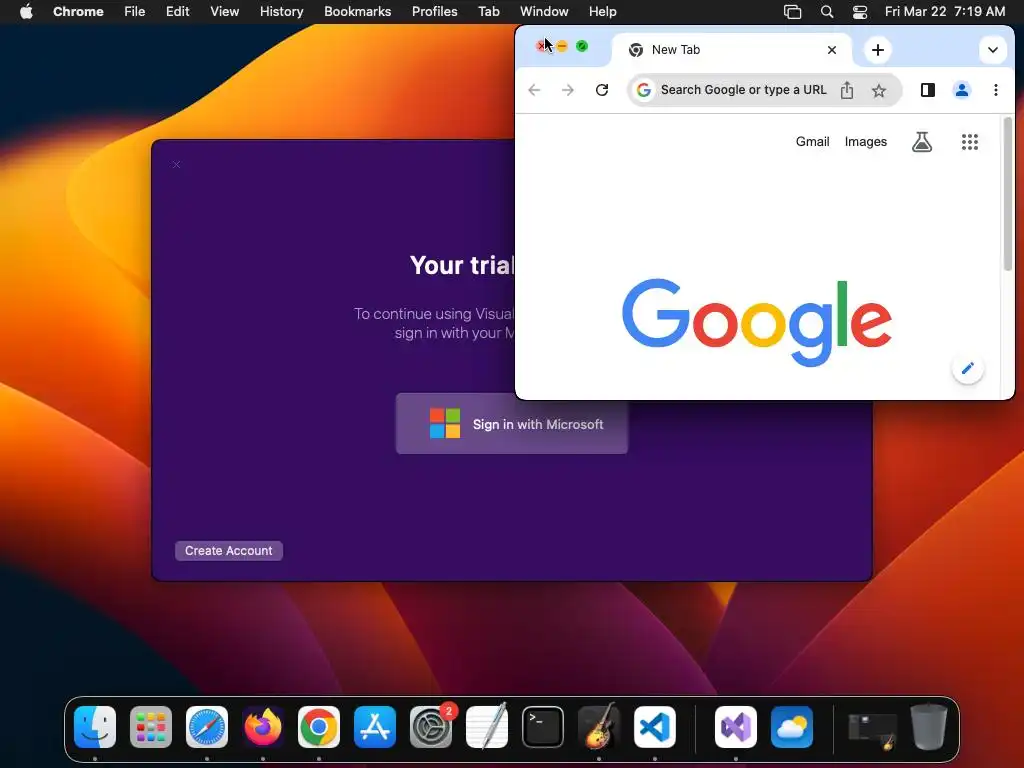
Task: Click Sign in with Microsoft button
Action: pos(512,424)
